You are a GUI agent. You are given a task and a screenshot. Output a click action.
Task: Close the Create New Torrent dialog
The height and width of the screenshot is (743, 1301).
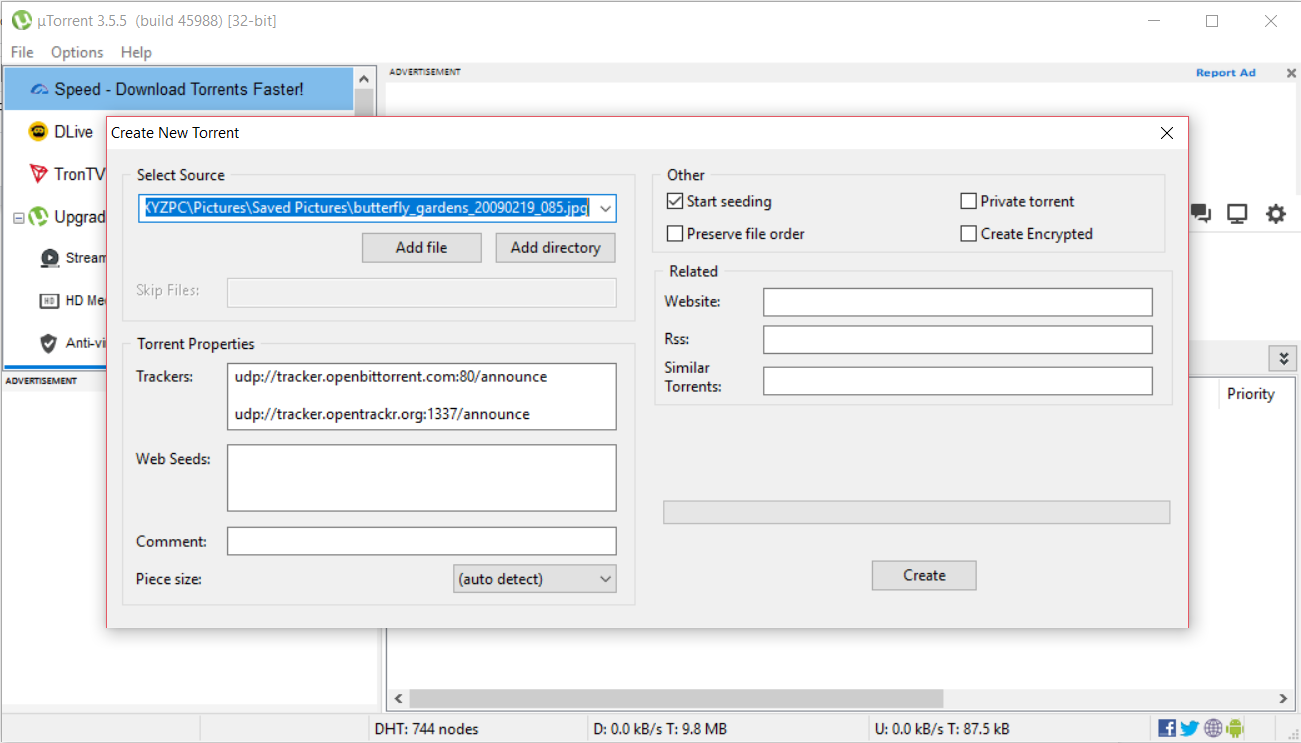pos(1166,133)
